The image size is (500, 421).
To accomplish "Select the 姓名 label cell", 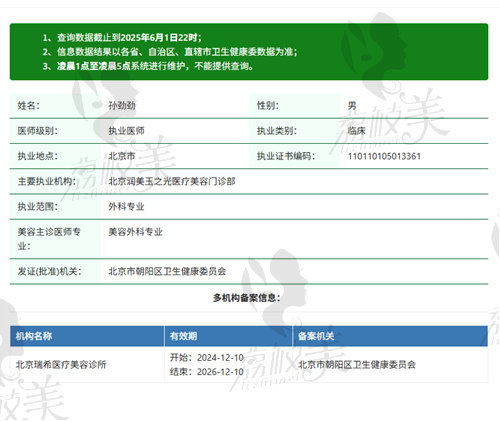I will pyautogui.click(x=55, y=106).
